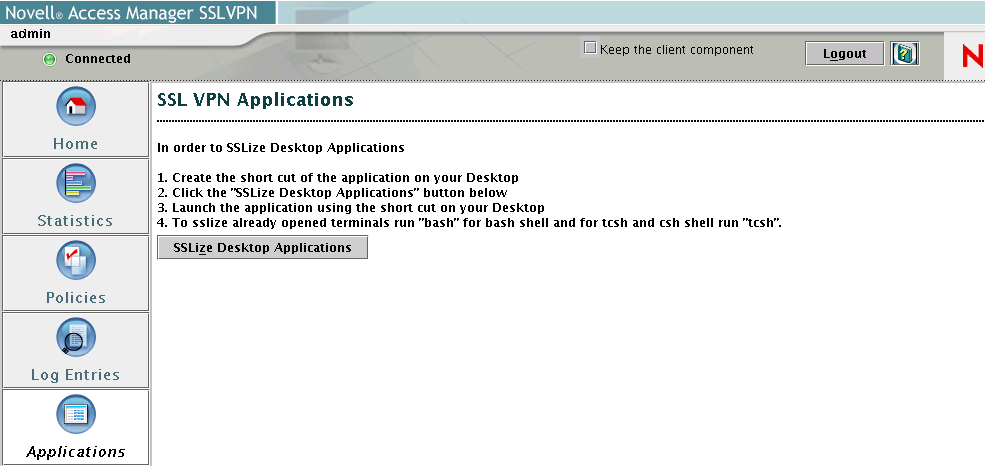Image resolution: width=985 pixels, height=466 pixels.
Task: Click the SSLize Desktop Applications button
Action: pyautogui.click(x=263, y=247)
